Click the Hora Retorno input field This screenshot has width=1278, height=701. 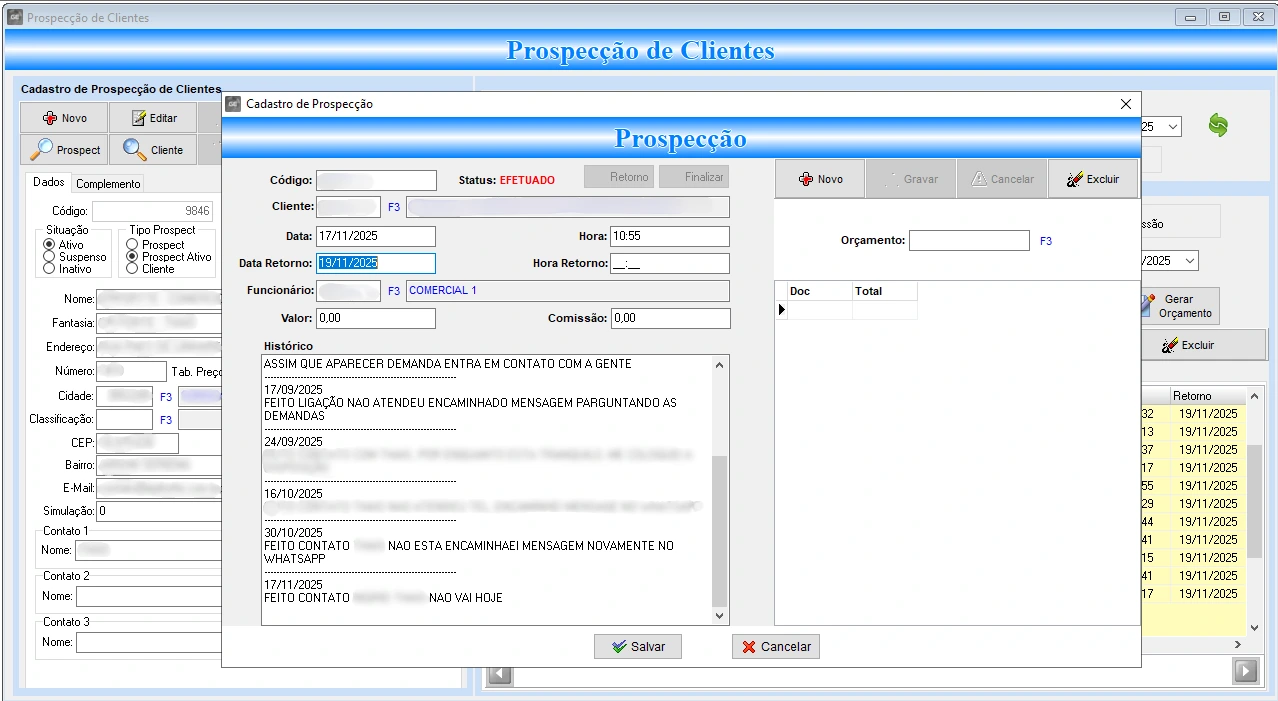click(x=669, y=263)
